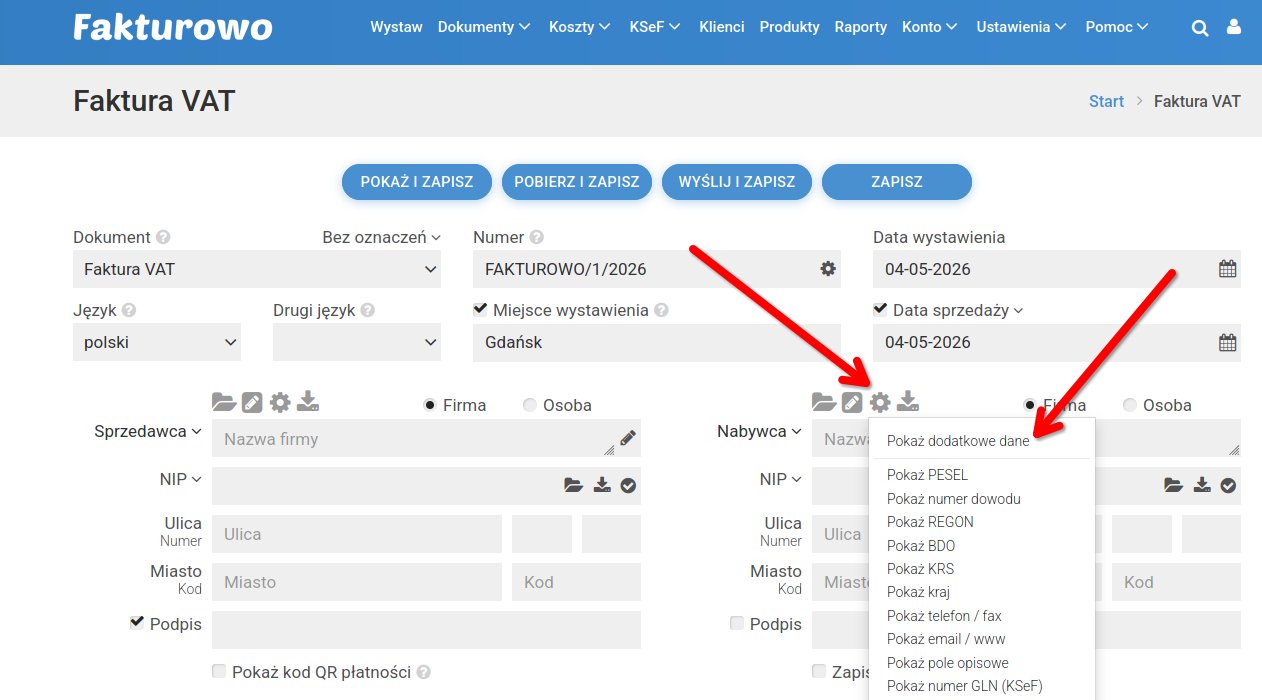Expand Nabywca label dropdown
Image resolution: width=1262 pixels, height=700 pixels.
pos(760,431)
